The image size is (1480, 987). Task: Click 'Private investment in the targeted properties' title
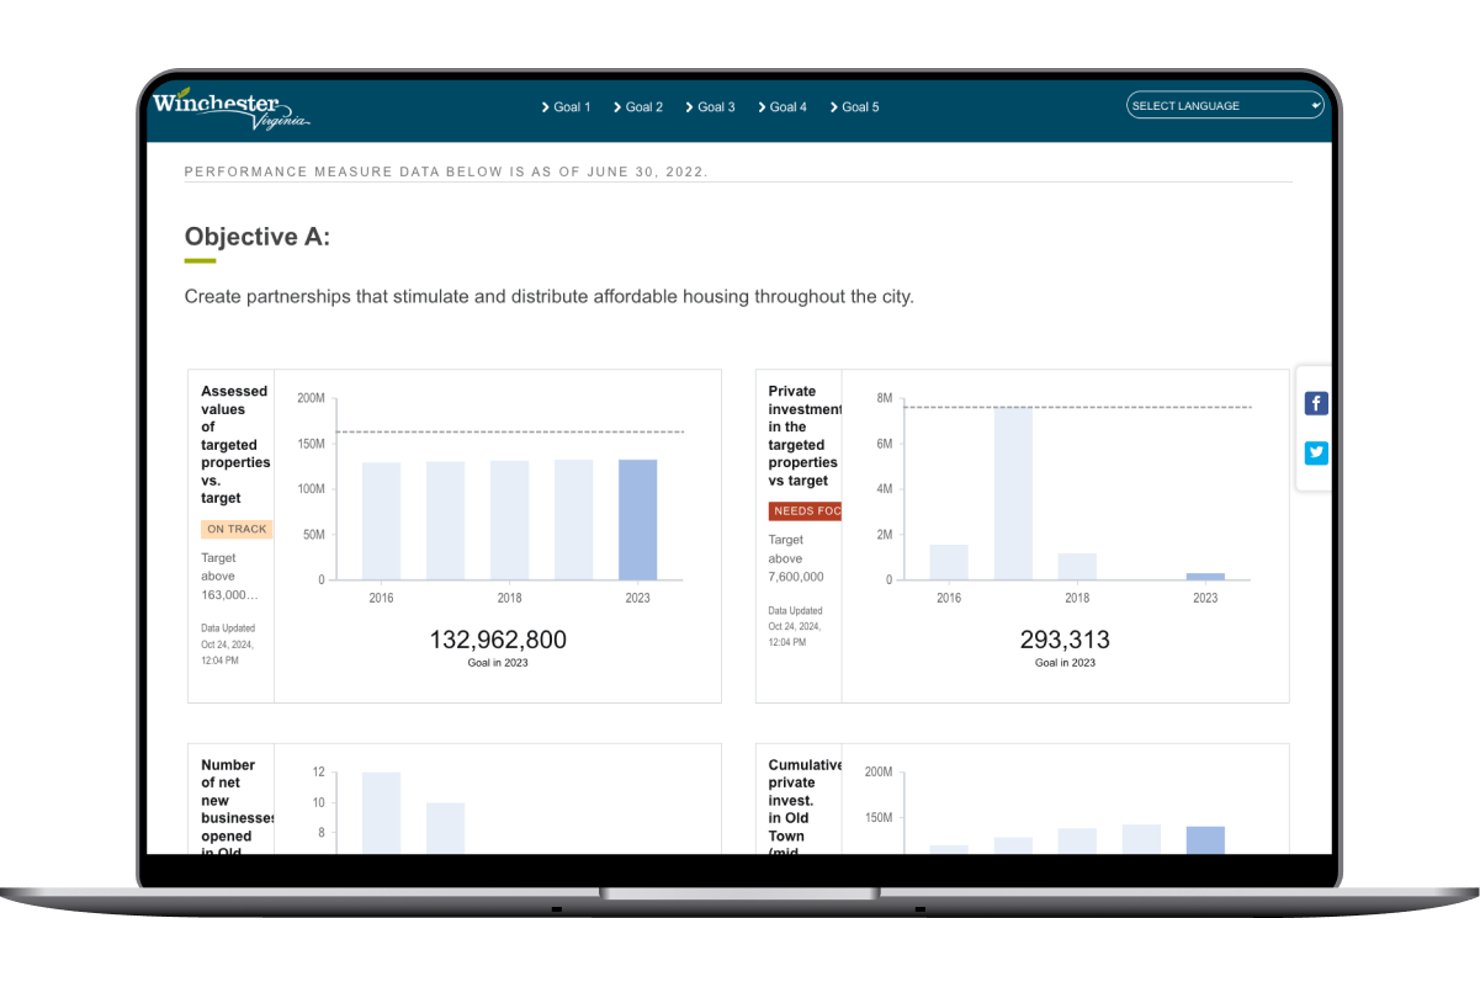coord(804,436)
